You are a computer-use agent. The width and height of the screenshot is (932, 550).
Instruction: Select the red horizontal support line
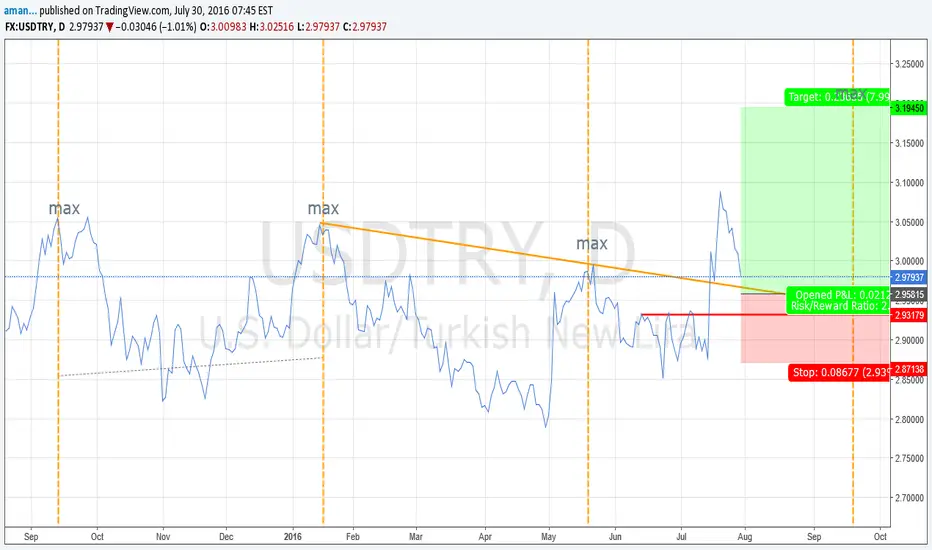713,315
